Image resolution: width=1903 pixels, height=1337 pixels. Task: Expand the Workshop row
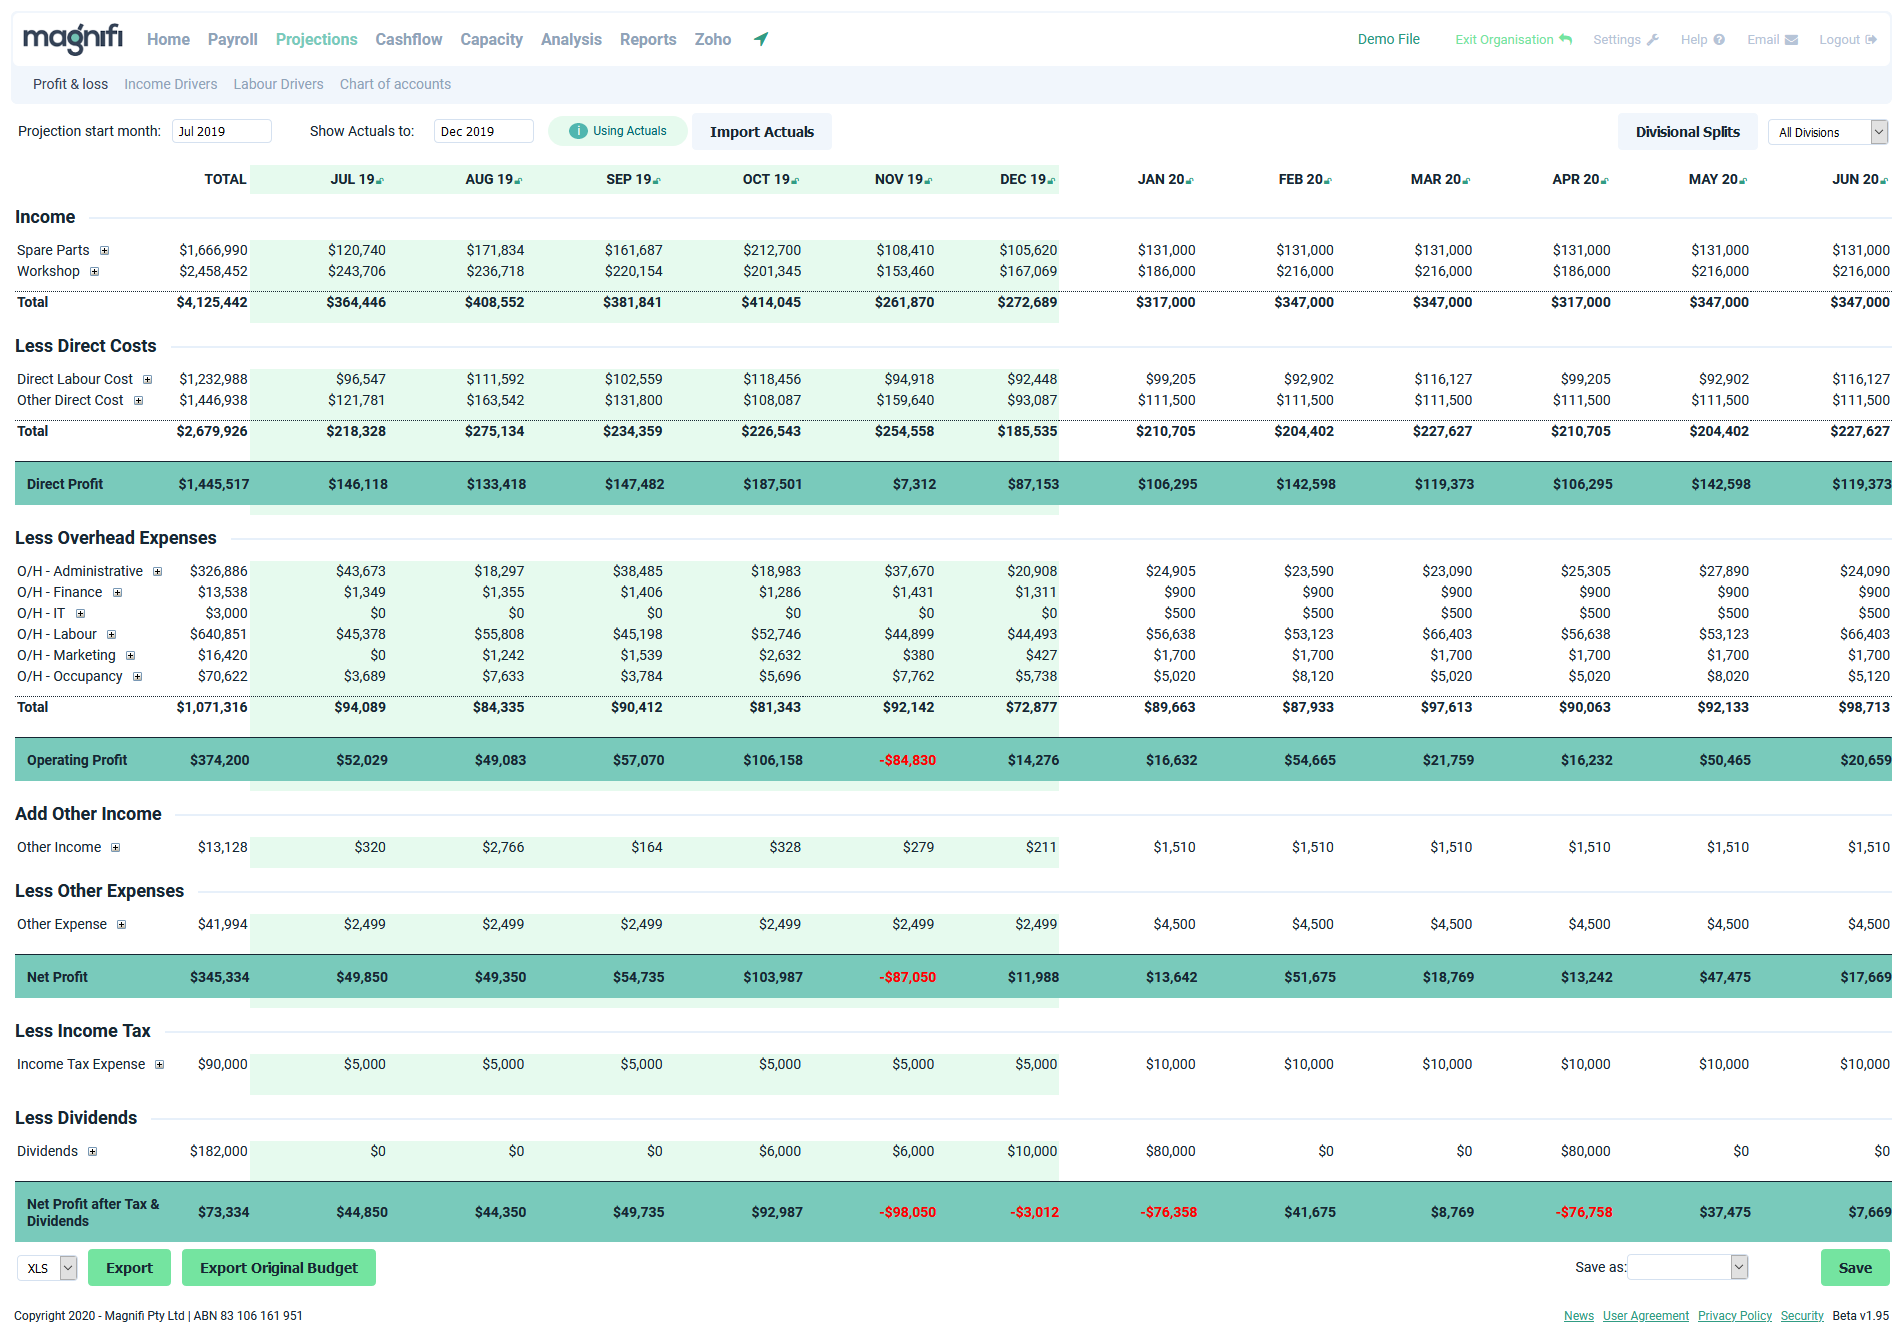[95, 272]
